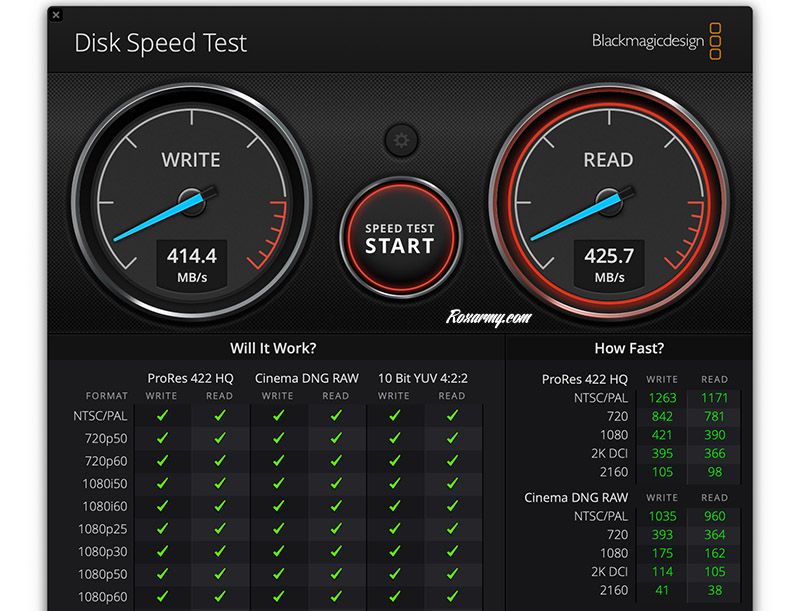800x611 pixels.
Task: Select the How Fast? panel header
Action: (x=629, y=348)
